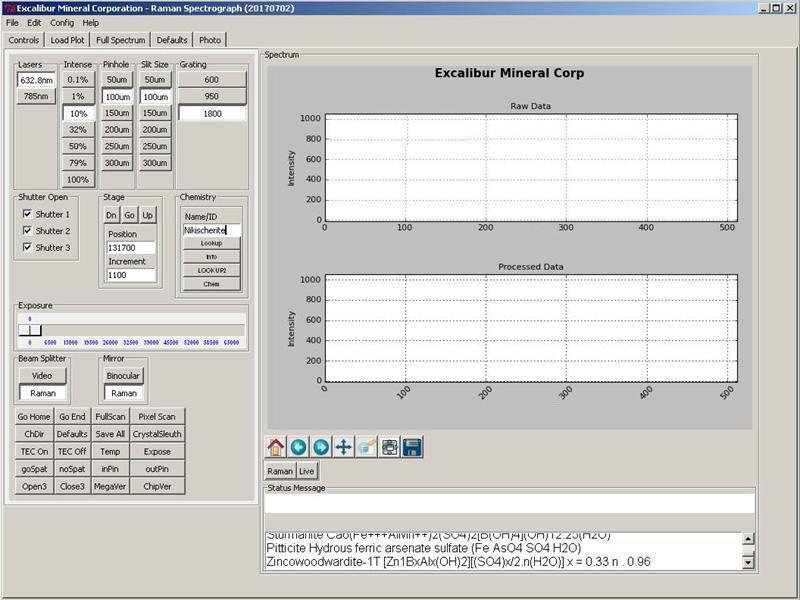Set Mirror to Binocular
Image resolution: width=800 pixels, height=600 pixels.
coord(123,376)
